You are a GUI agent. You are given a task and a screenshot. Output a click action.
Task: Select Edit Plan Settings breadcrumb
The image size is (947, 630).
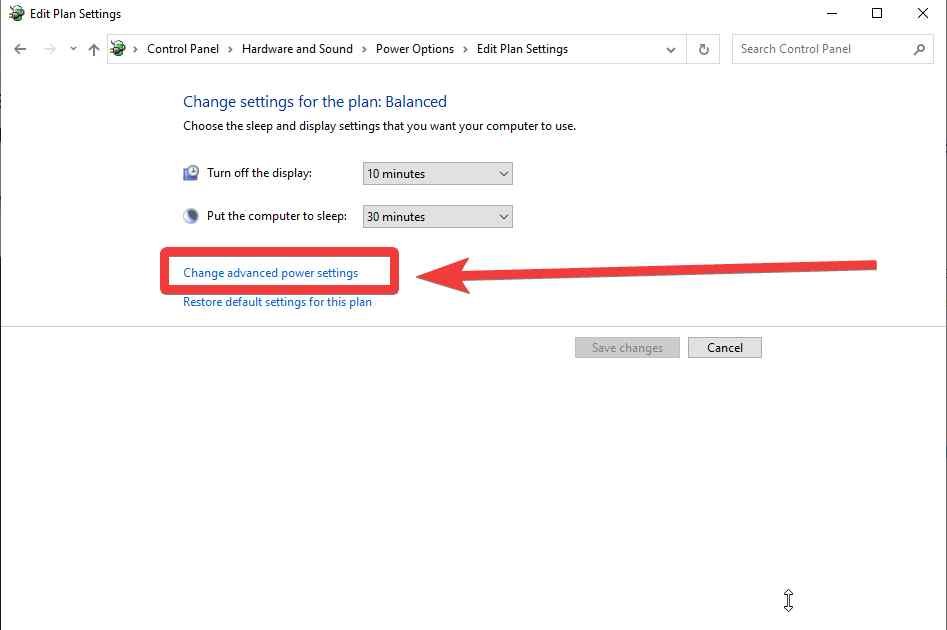[522, 49]
